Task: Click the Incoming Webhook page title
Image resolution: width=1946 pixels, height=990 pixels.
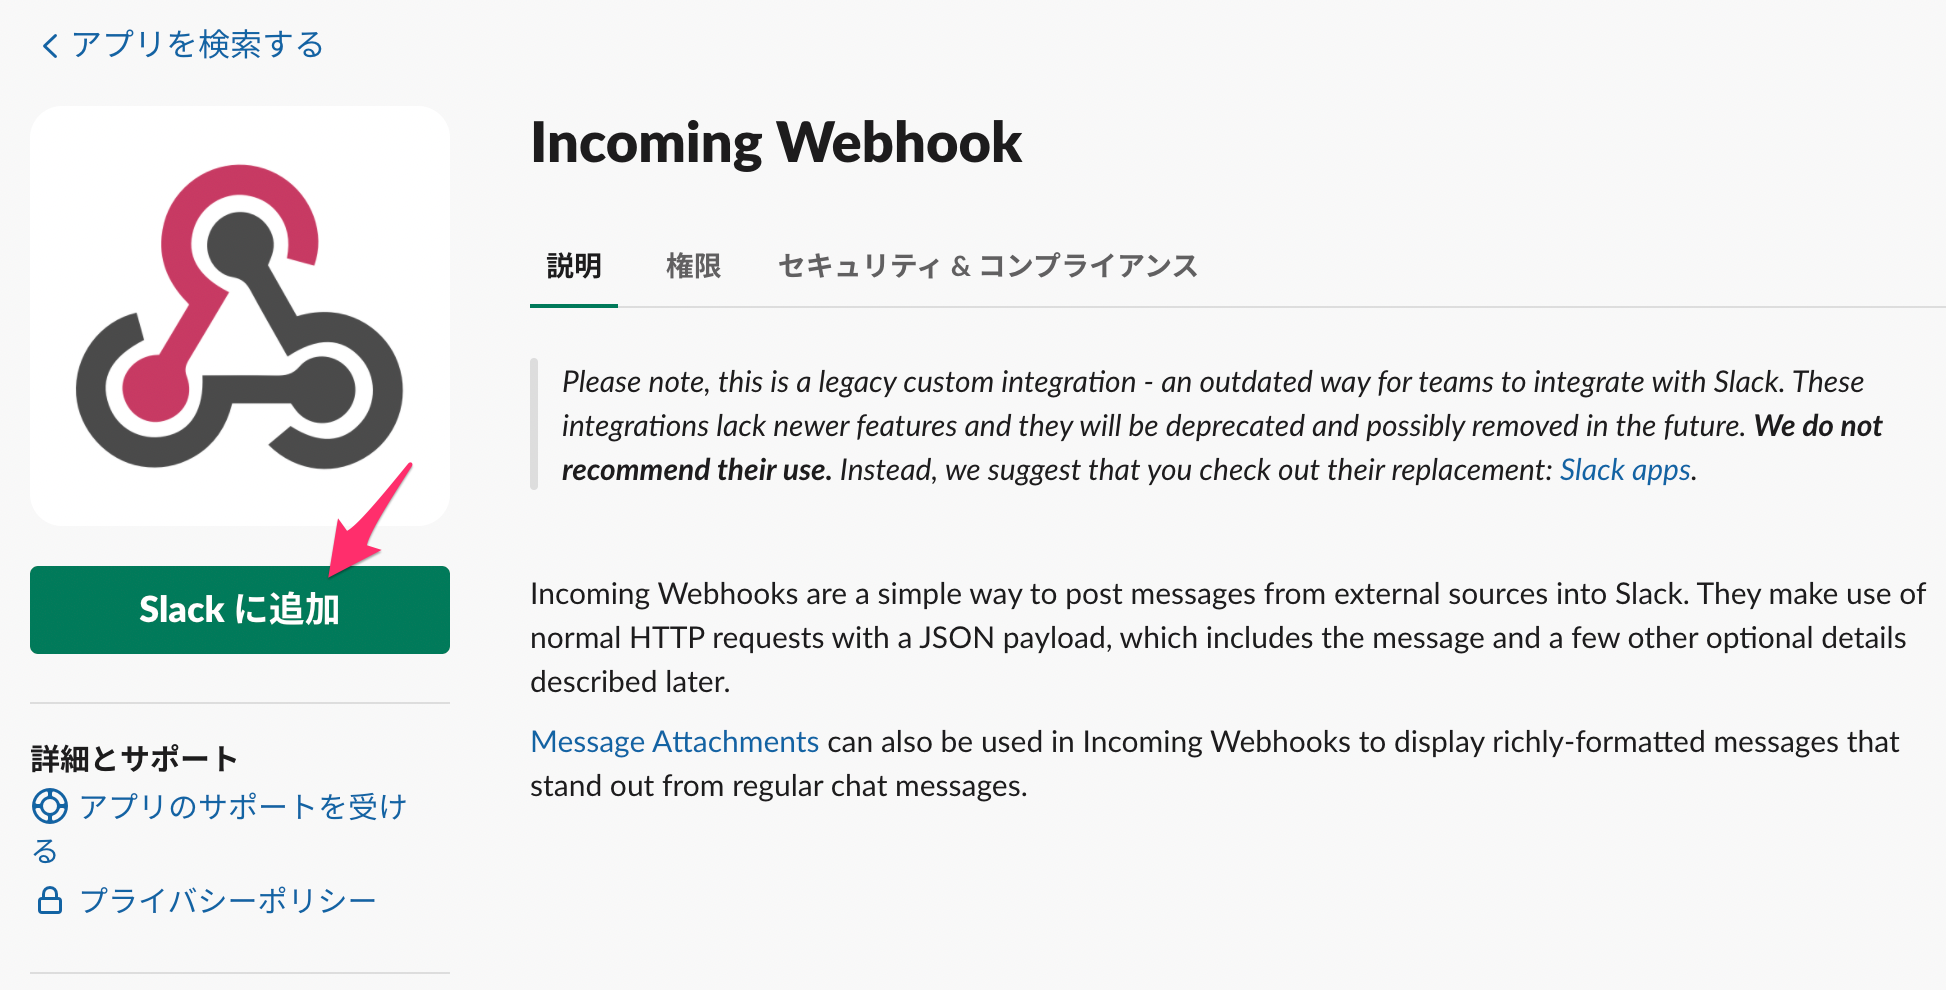Action: (x=776, y=142)
